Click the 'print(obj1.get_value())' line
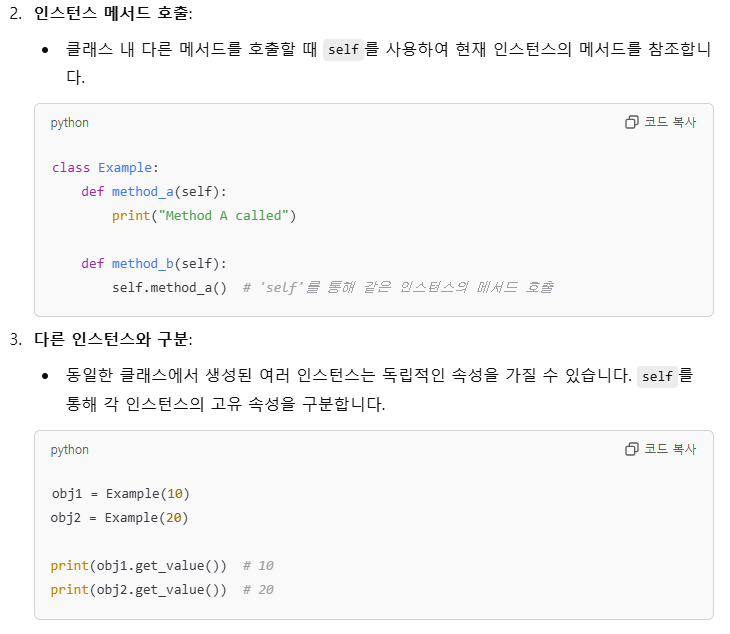Viewport: 730px width, 634px height. coord(138,565)
